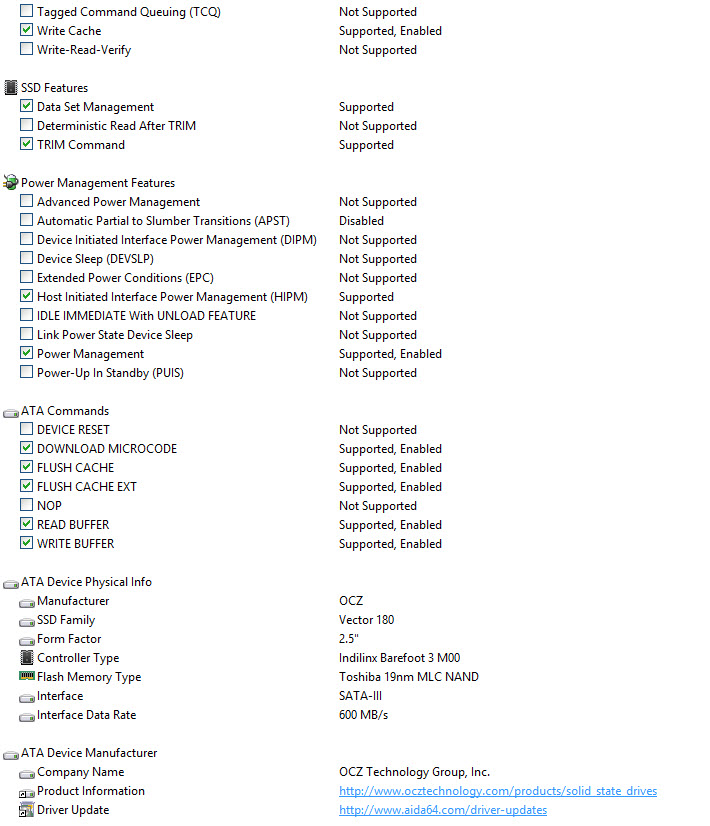Screen dimensions: 710x826
Task: Click the Interface Data Rate row icon
Action: 27,716
